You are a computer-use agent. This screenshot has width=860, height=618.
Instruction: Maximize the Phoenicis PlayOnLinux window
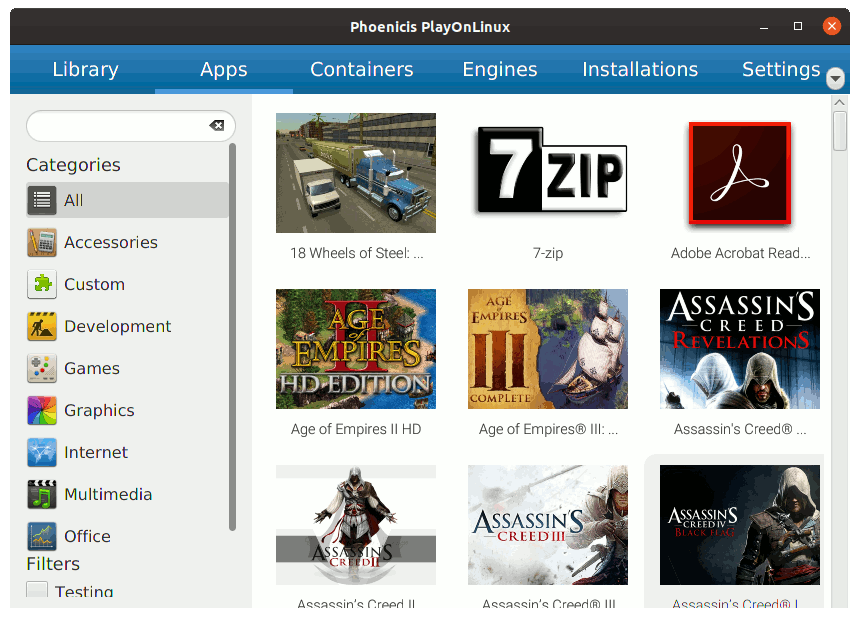point(798,26)
